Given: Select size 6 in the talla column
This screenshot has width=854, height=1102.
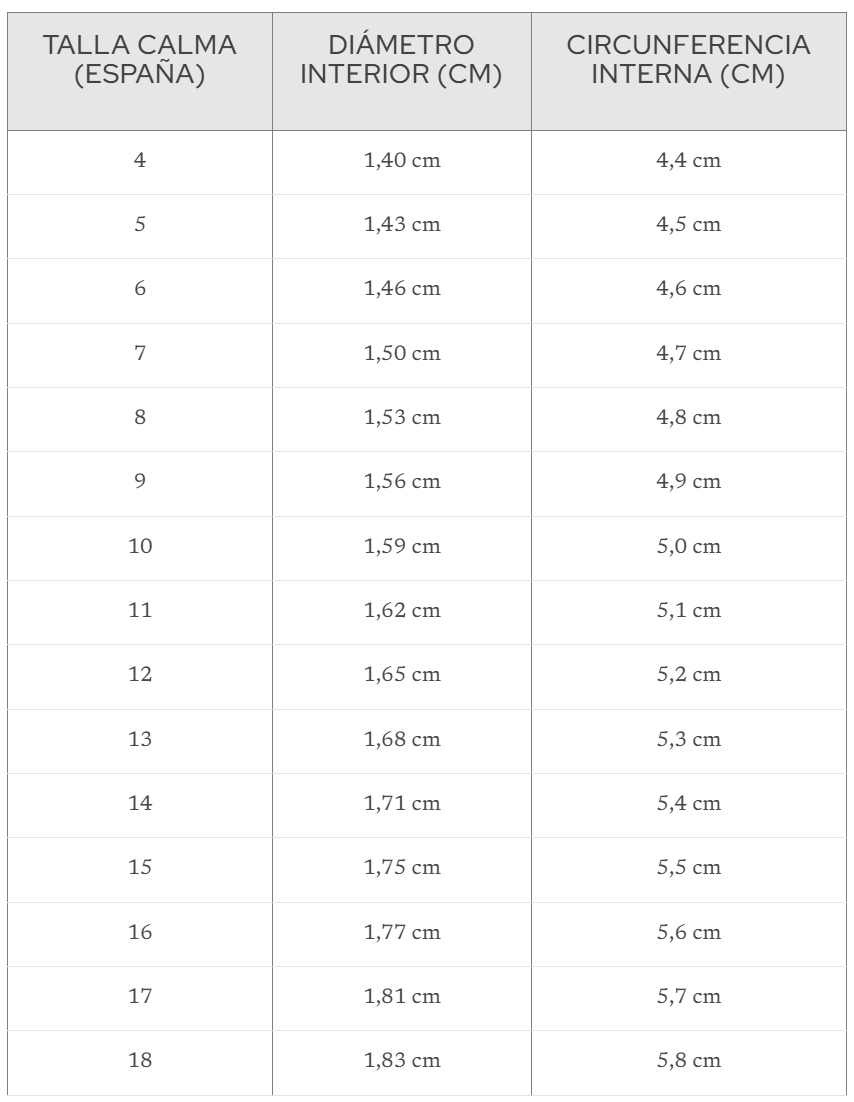Looking at the screenshot, I should (x=140, y=289).
